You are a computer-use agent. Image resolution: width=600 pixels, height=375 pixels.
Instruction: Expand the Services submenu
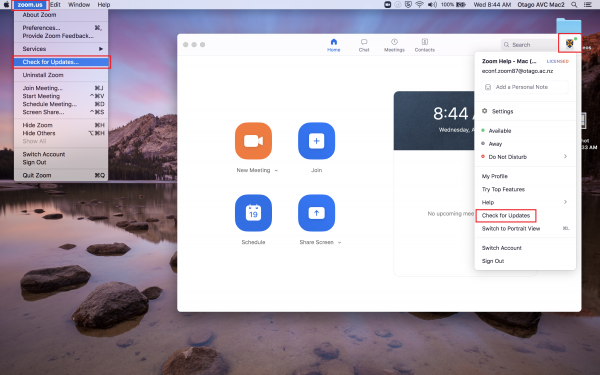[61, 49]
